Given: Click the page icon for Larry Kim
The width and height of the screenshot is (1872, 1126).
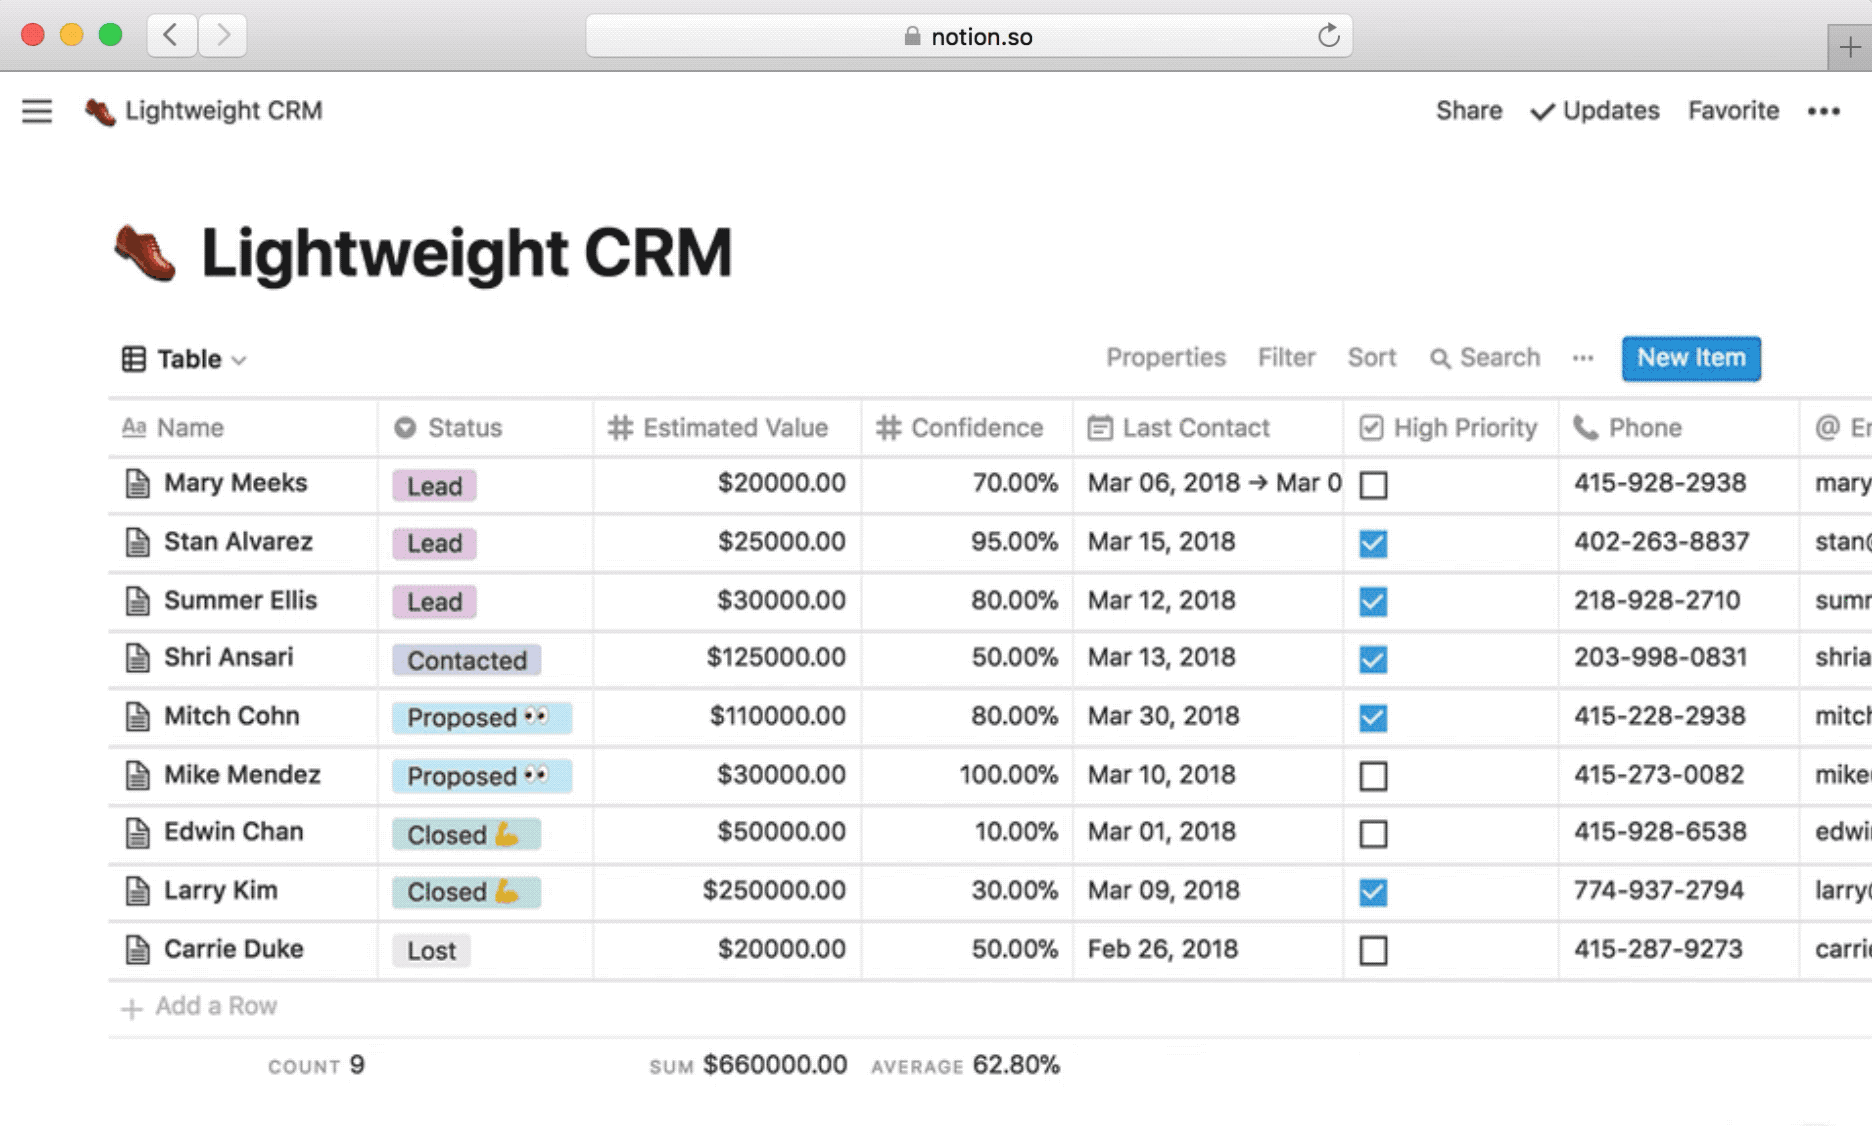Looking at the screenshot, I should tap(137, 891).
